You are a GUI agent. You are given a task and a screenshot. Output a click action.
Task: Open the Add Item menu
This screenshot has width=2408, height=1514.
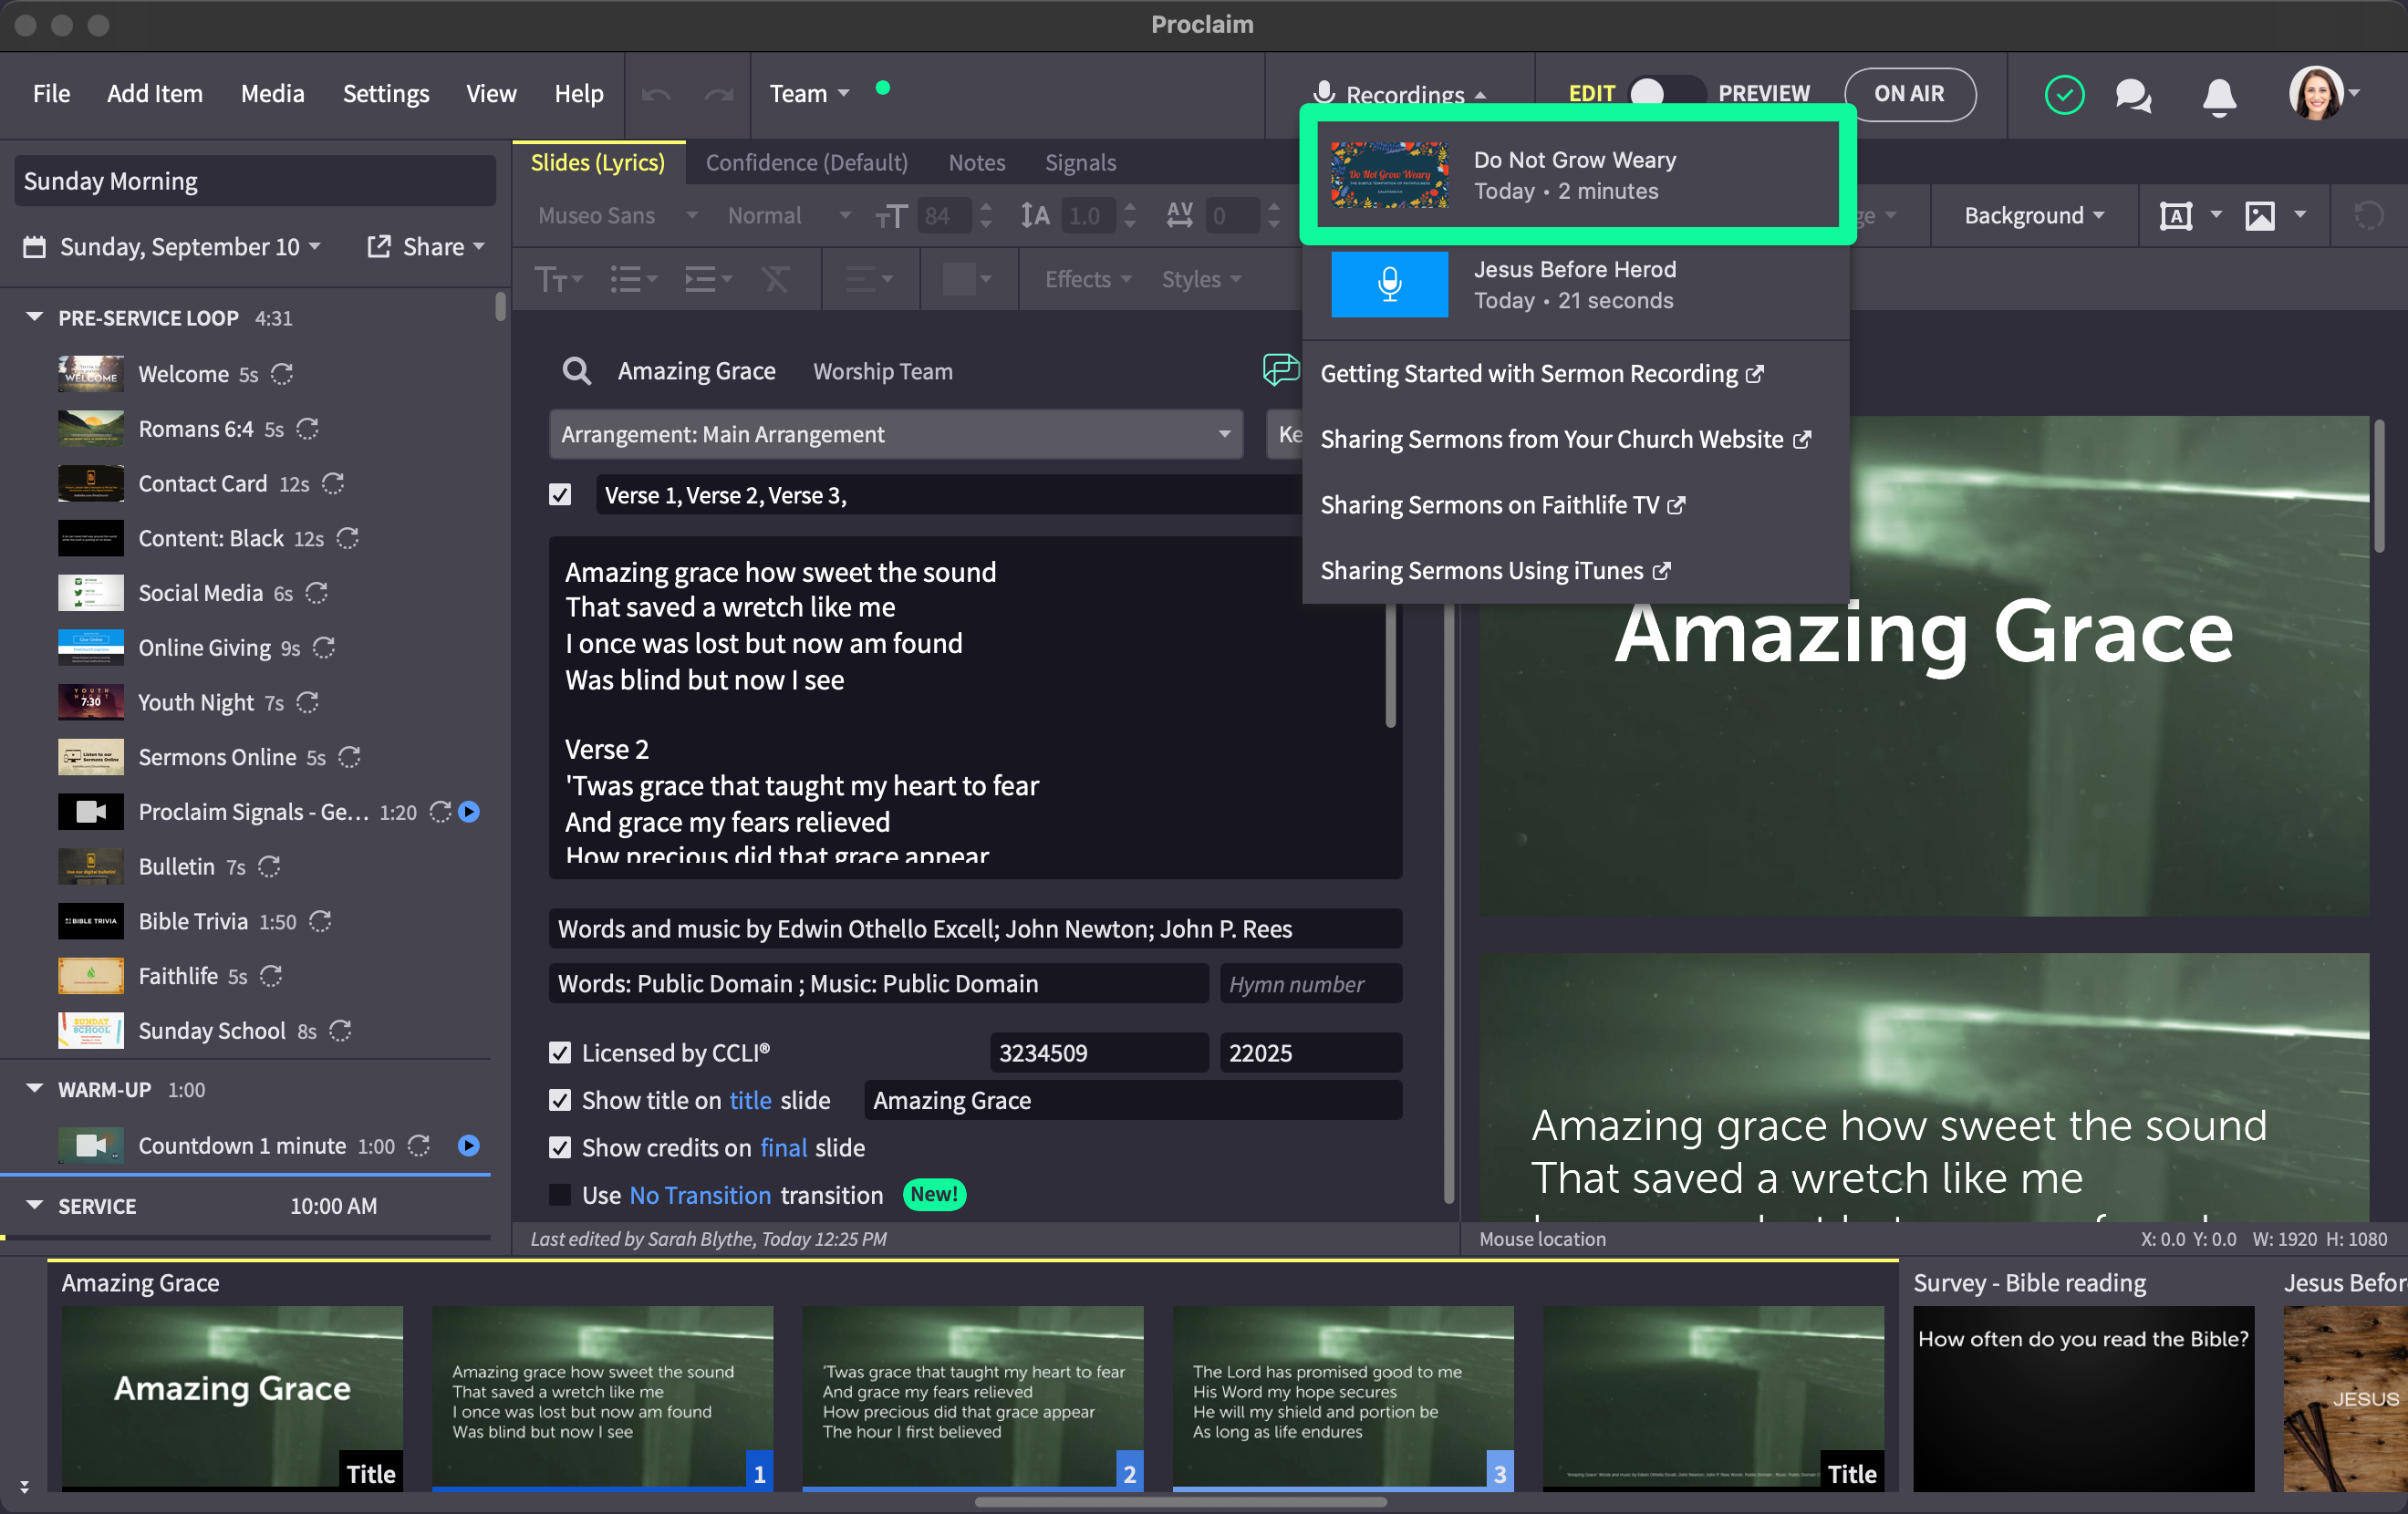click(154, 94)
